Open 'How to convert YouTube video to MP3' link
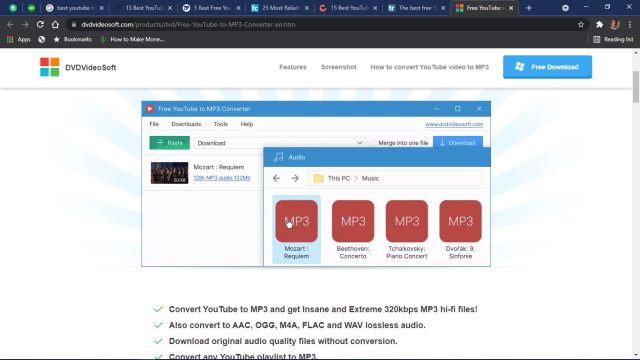Viewport: 640px width, 360px height. [429, 67]
